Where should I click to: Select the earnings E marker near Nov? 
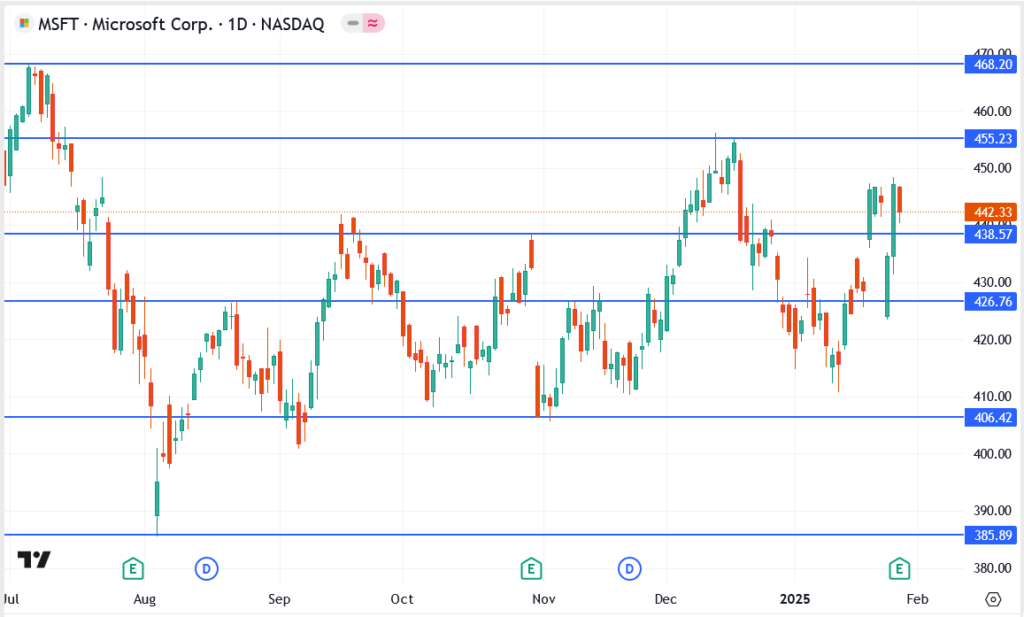[x=532, y=569]
